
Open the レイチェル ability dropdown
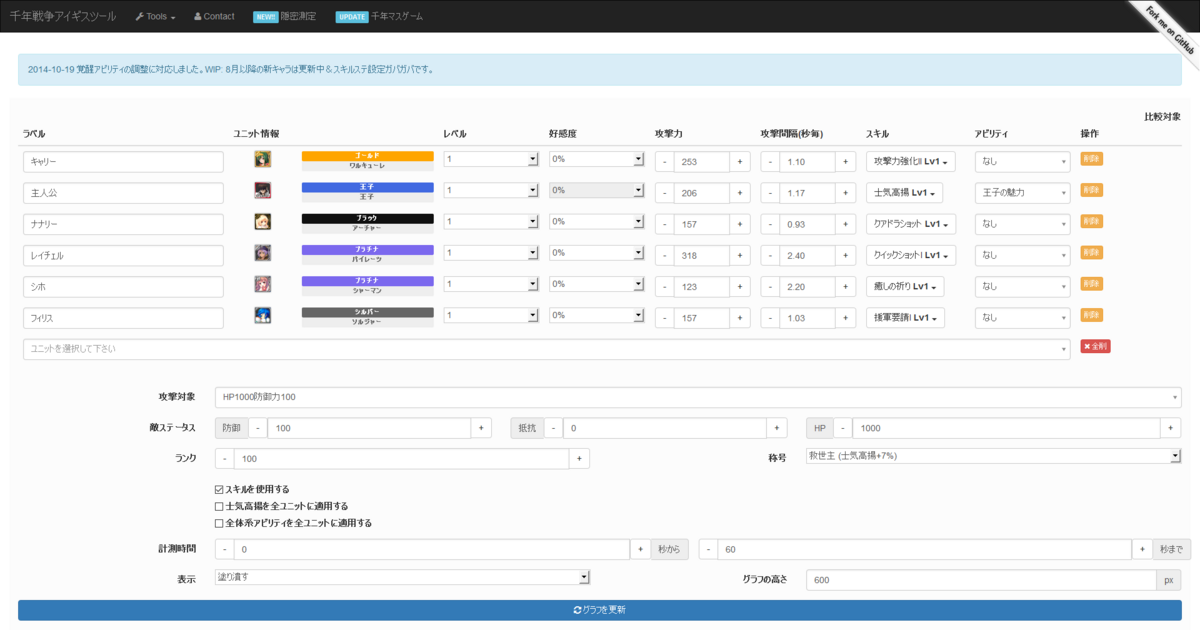(x=1023, y=255)
